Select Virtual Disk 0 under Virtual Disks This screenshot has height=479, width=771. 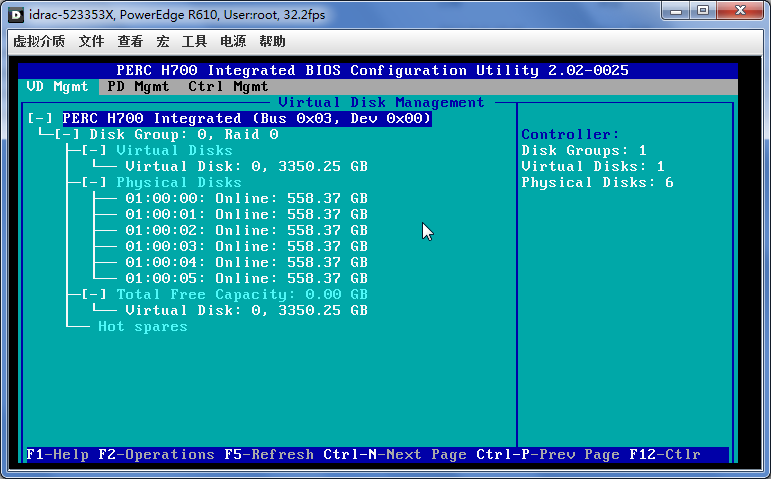246,166
